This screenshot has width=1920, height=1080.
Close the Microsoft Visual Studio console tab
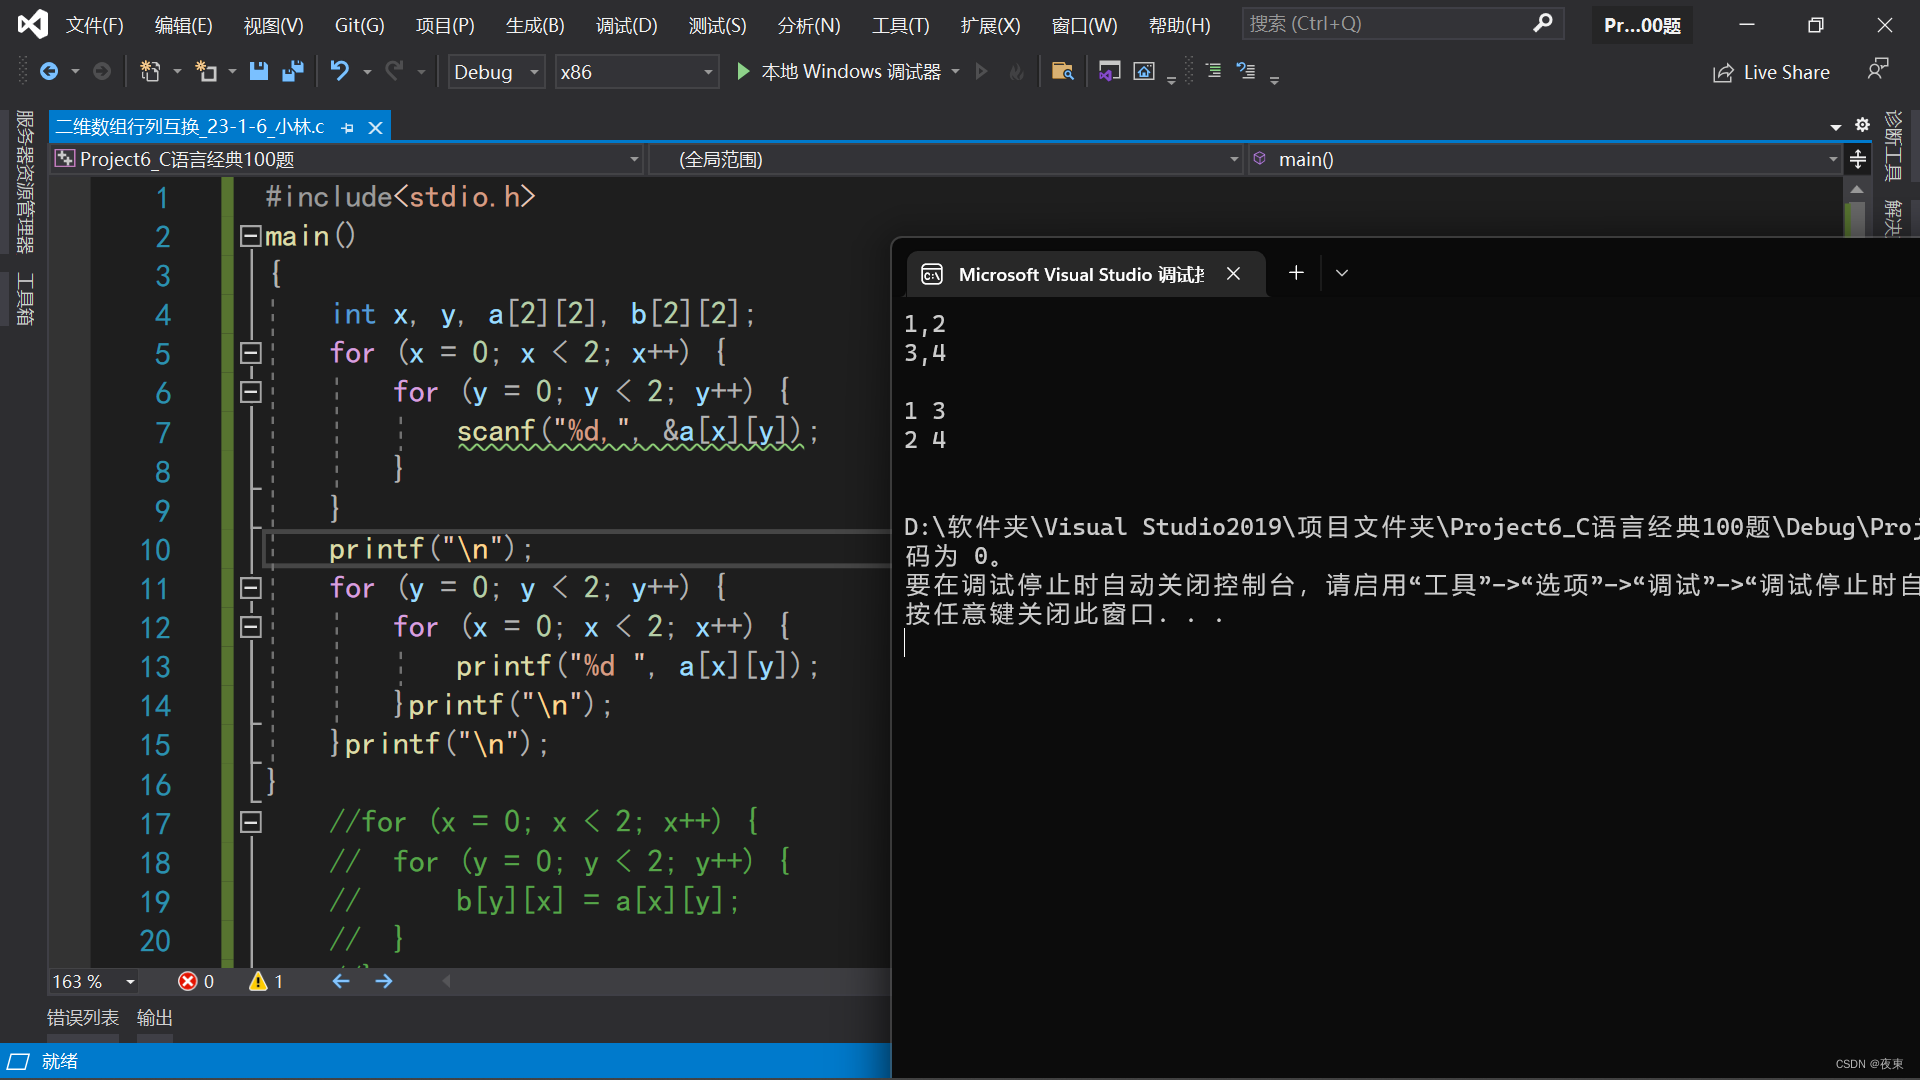(x=1233, y=274)
